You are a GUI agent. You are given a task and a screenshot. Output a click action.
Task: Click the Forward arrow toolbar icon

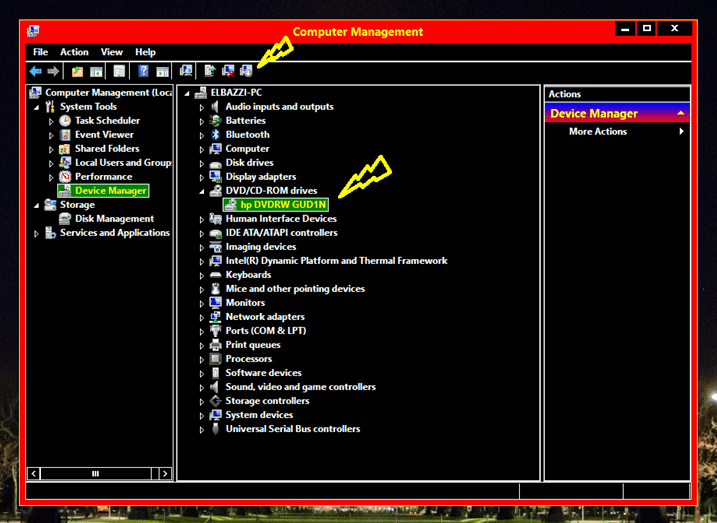point(53,71)
